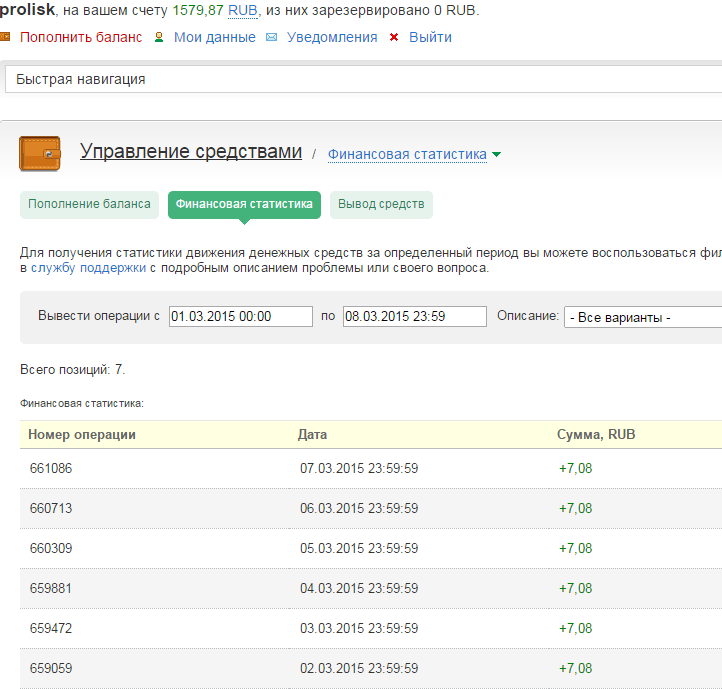
Task: Click the prolisk username text
Action: [x=28, y=10]
